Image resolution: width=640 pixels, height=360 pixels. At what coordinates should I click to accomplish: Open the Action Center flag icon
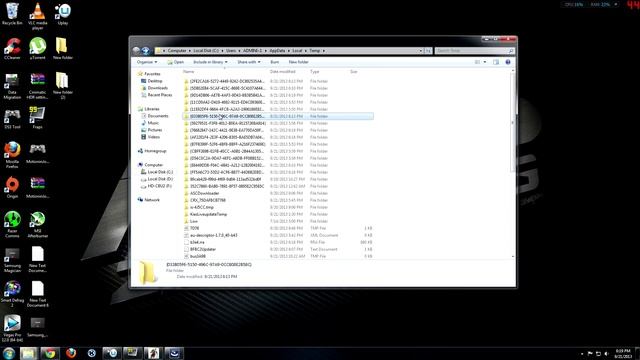[x=590, y=353]
